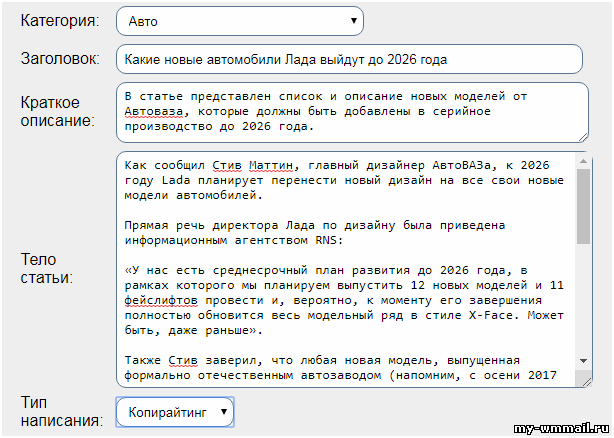614x438 pixels.
Task: Click the Категория label
Action: click(x=60, y=20)
